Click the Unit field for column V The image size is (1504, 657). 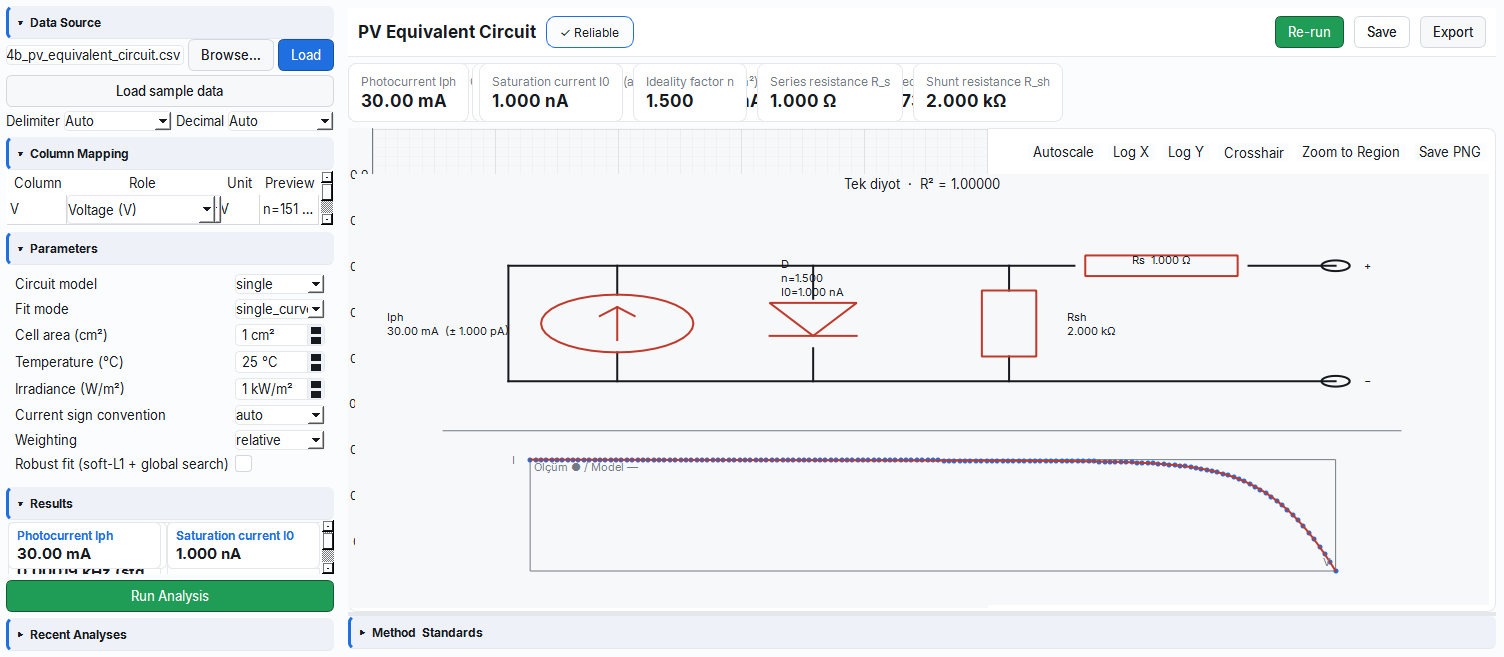tap(238, 210)
